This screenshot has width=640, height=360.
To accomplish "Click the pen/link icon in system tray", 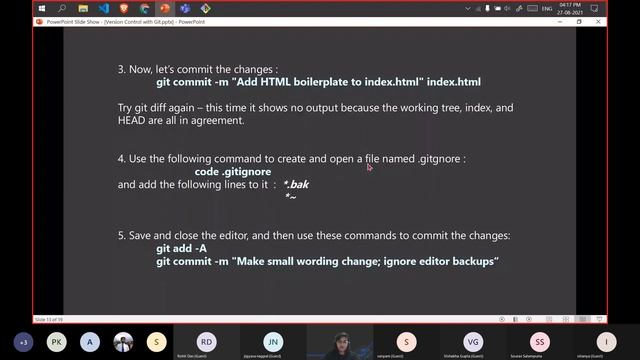I will click(519, 8).
